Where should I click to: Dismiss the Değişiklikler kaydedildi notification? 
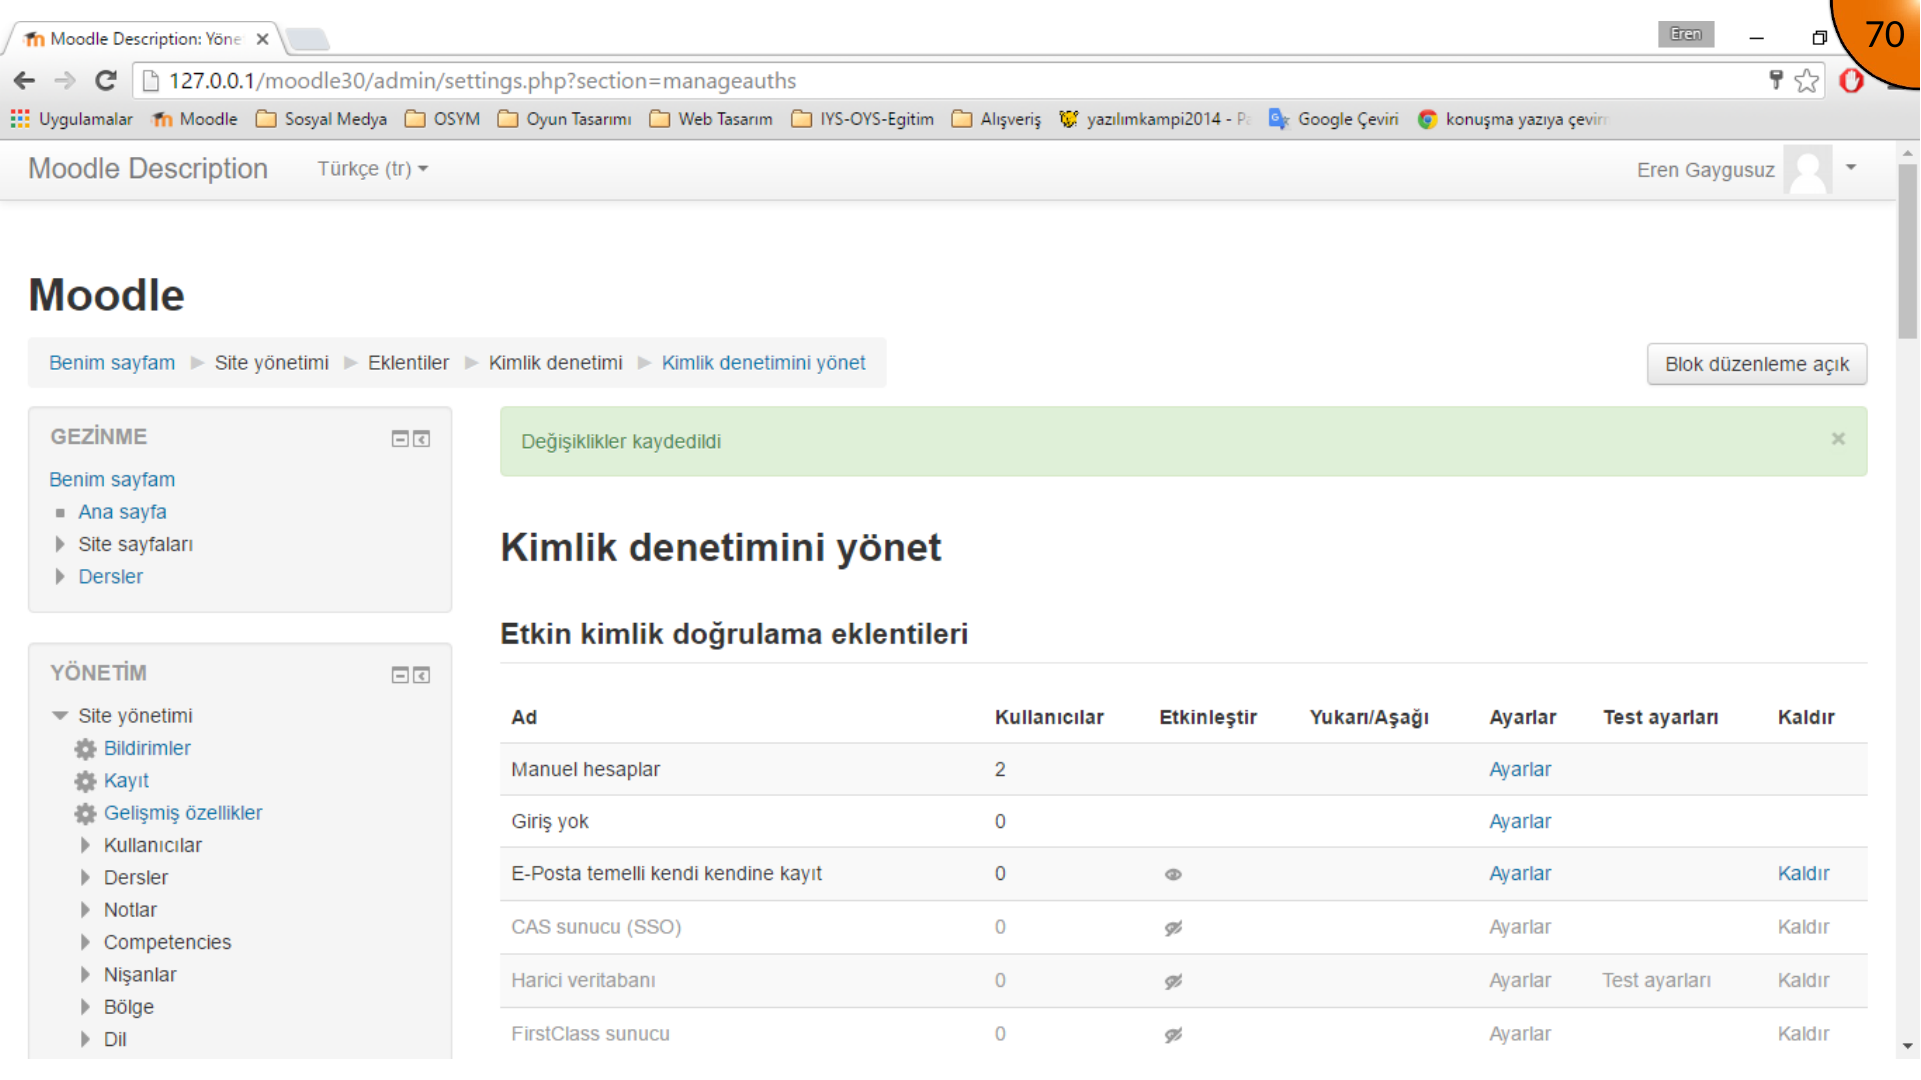point(1838,439)
